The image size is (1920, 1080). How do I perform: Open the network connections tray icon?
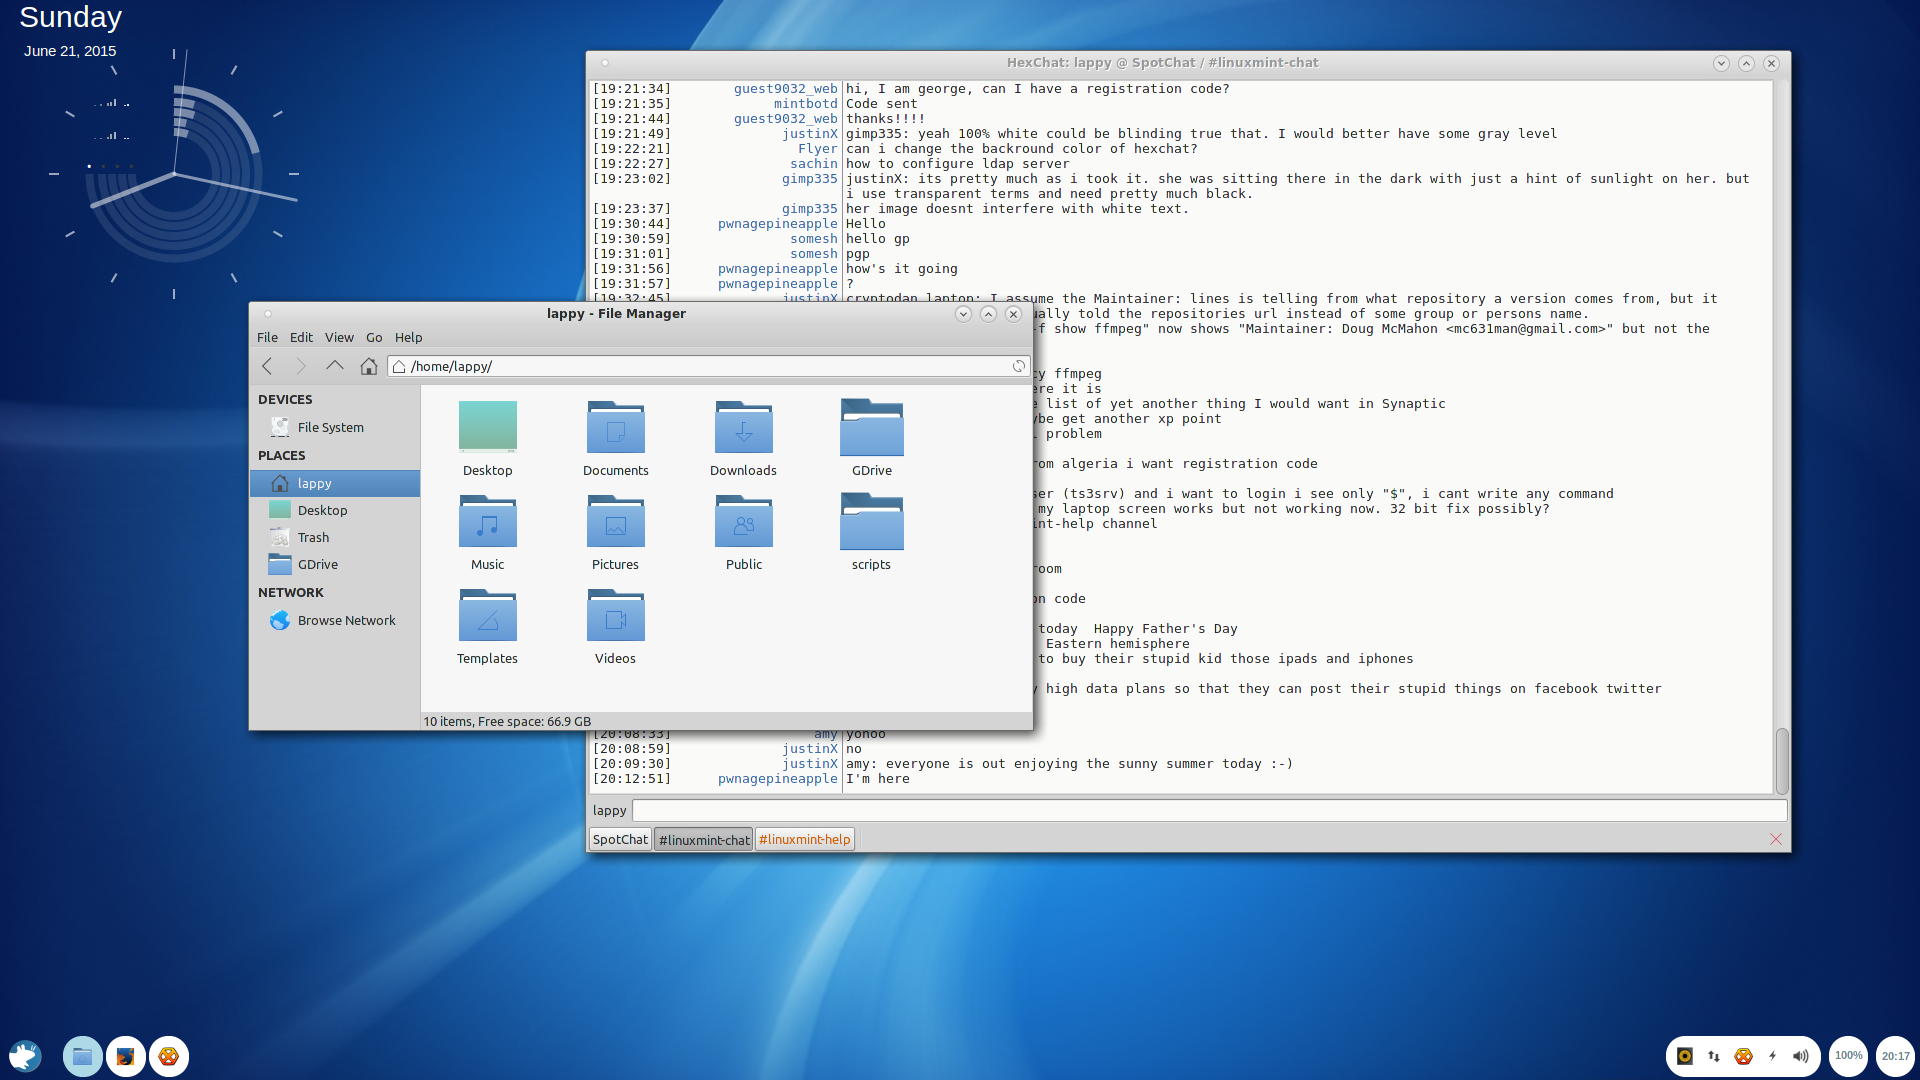1714,1056
